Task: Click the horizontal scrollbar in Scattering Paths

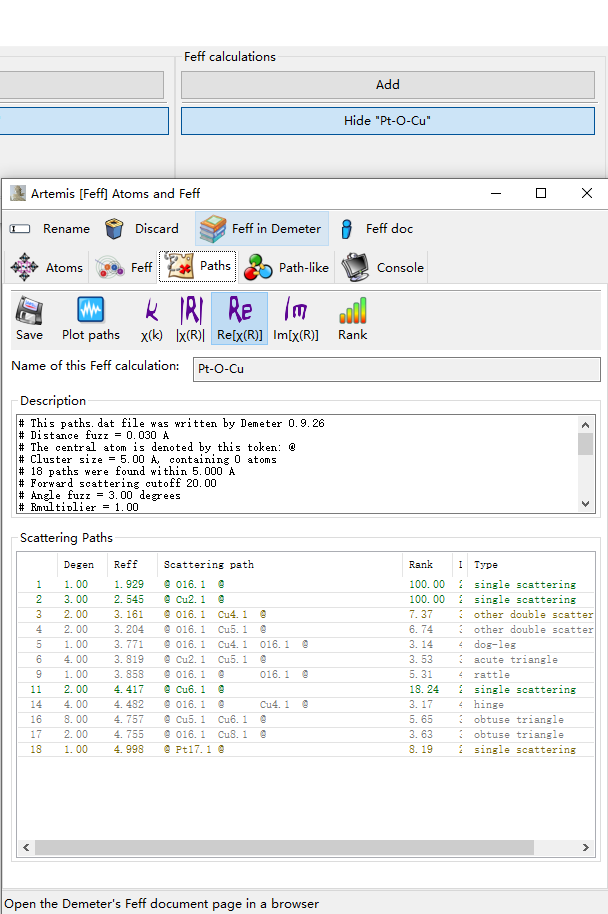Action: click(x=300, y=848)
